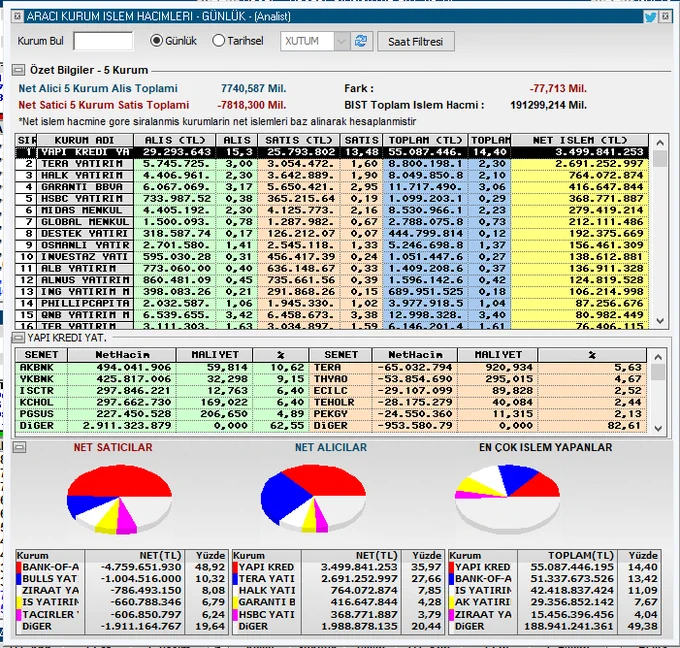Click the Saat Filtresi button

pos(415,42)
